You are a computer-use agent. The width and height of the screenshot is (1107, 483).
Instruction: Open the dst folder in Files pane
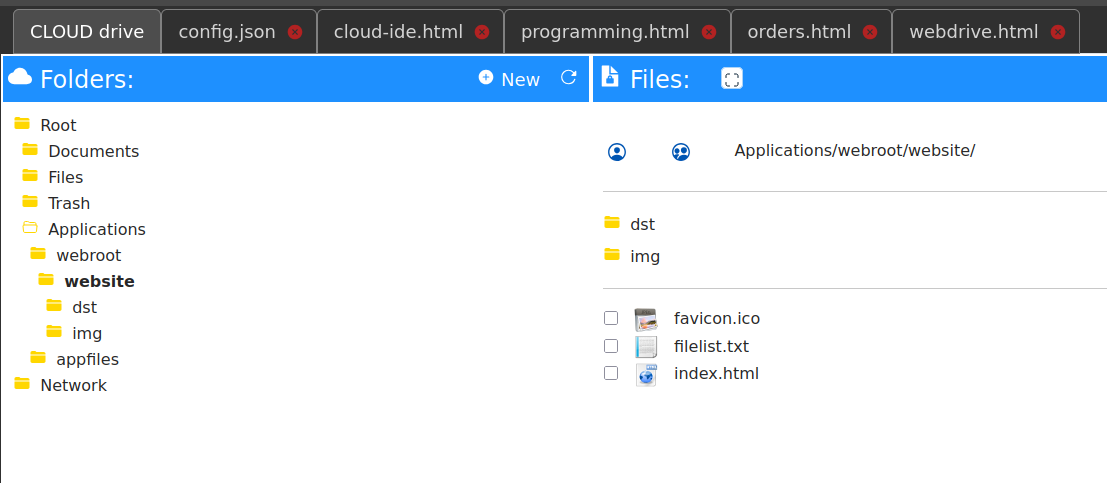tap(641, 224)
